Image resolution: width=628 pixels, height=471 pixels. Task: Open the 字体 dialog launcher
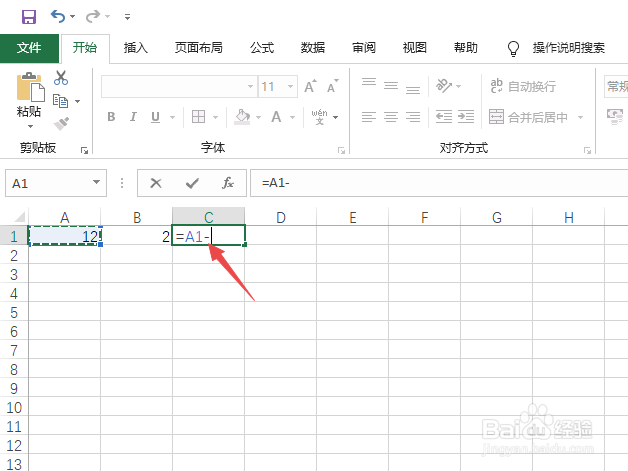(x=341, y=150)
